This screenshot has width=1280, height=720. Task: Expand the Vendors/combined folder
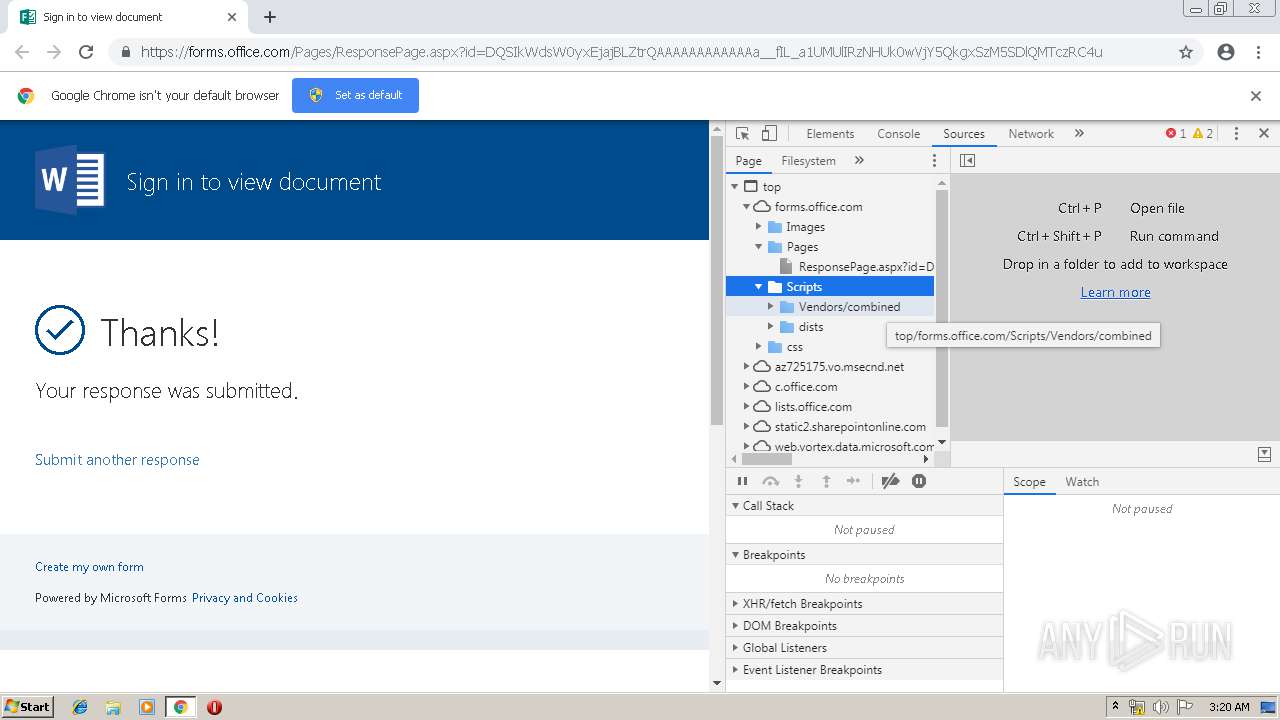pyautogui.click(x=771, y=306)
